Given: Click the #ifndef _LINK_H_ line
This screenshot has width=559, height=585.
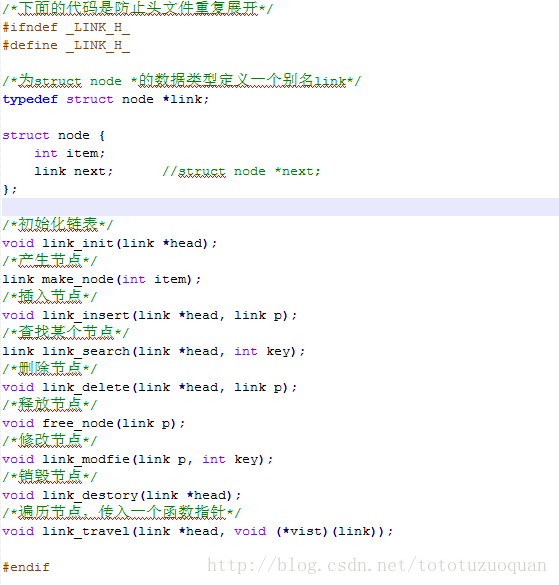Looking at the screenshot, I should (66, 28).
